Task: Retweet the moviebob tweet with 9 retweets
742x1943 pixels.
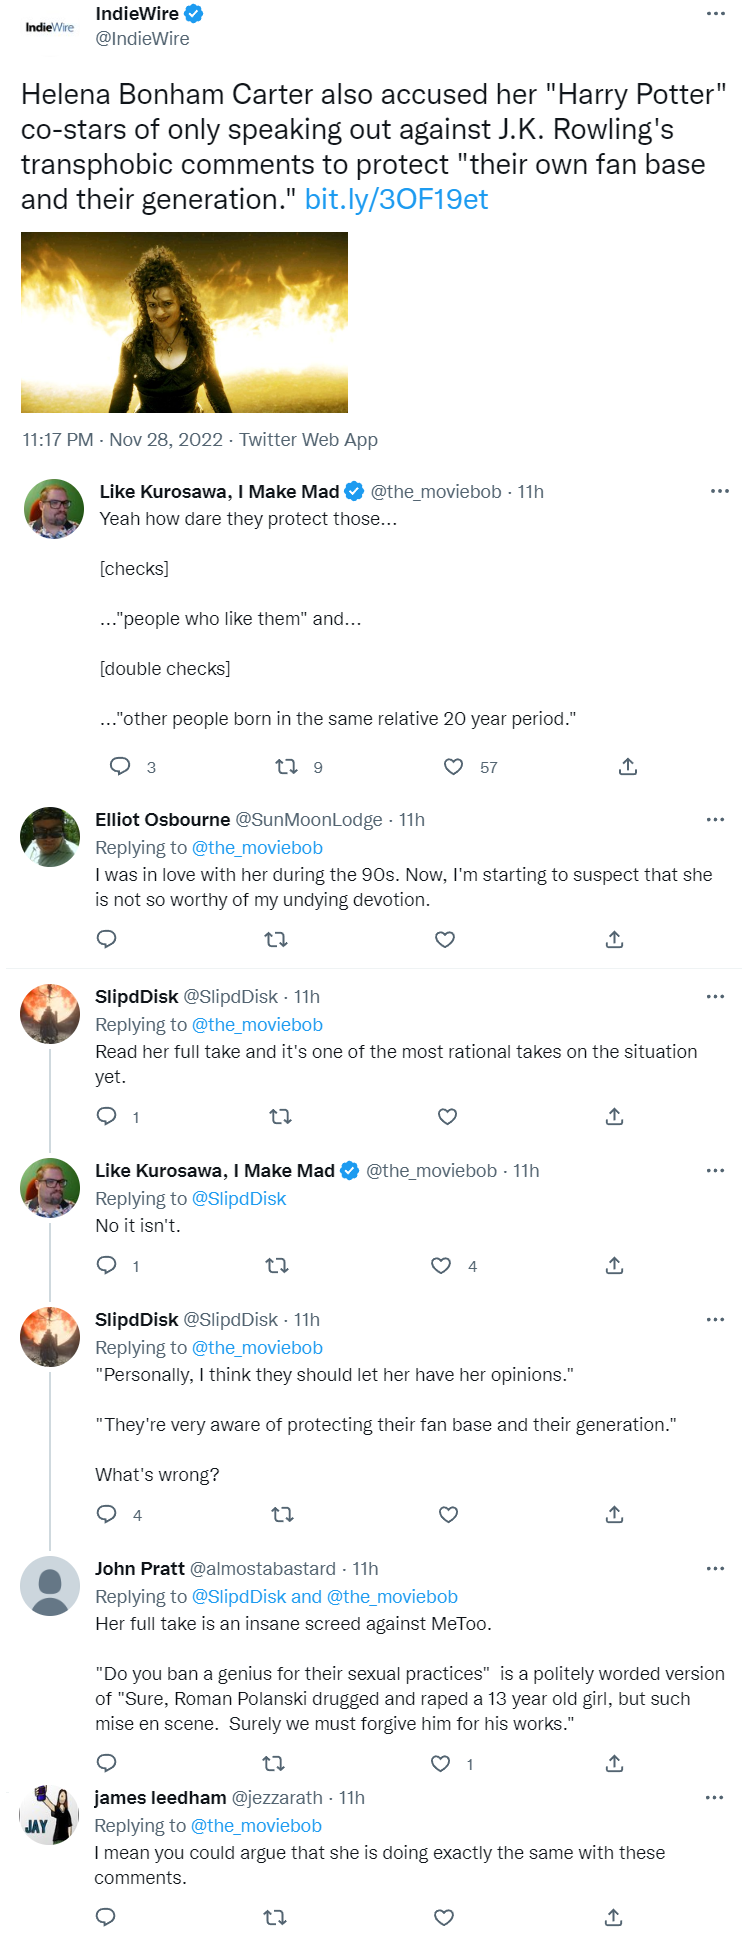Action: (x=286, y=767)
